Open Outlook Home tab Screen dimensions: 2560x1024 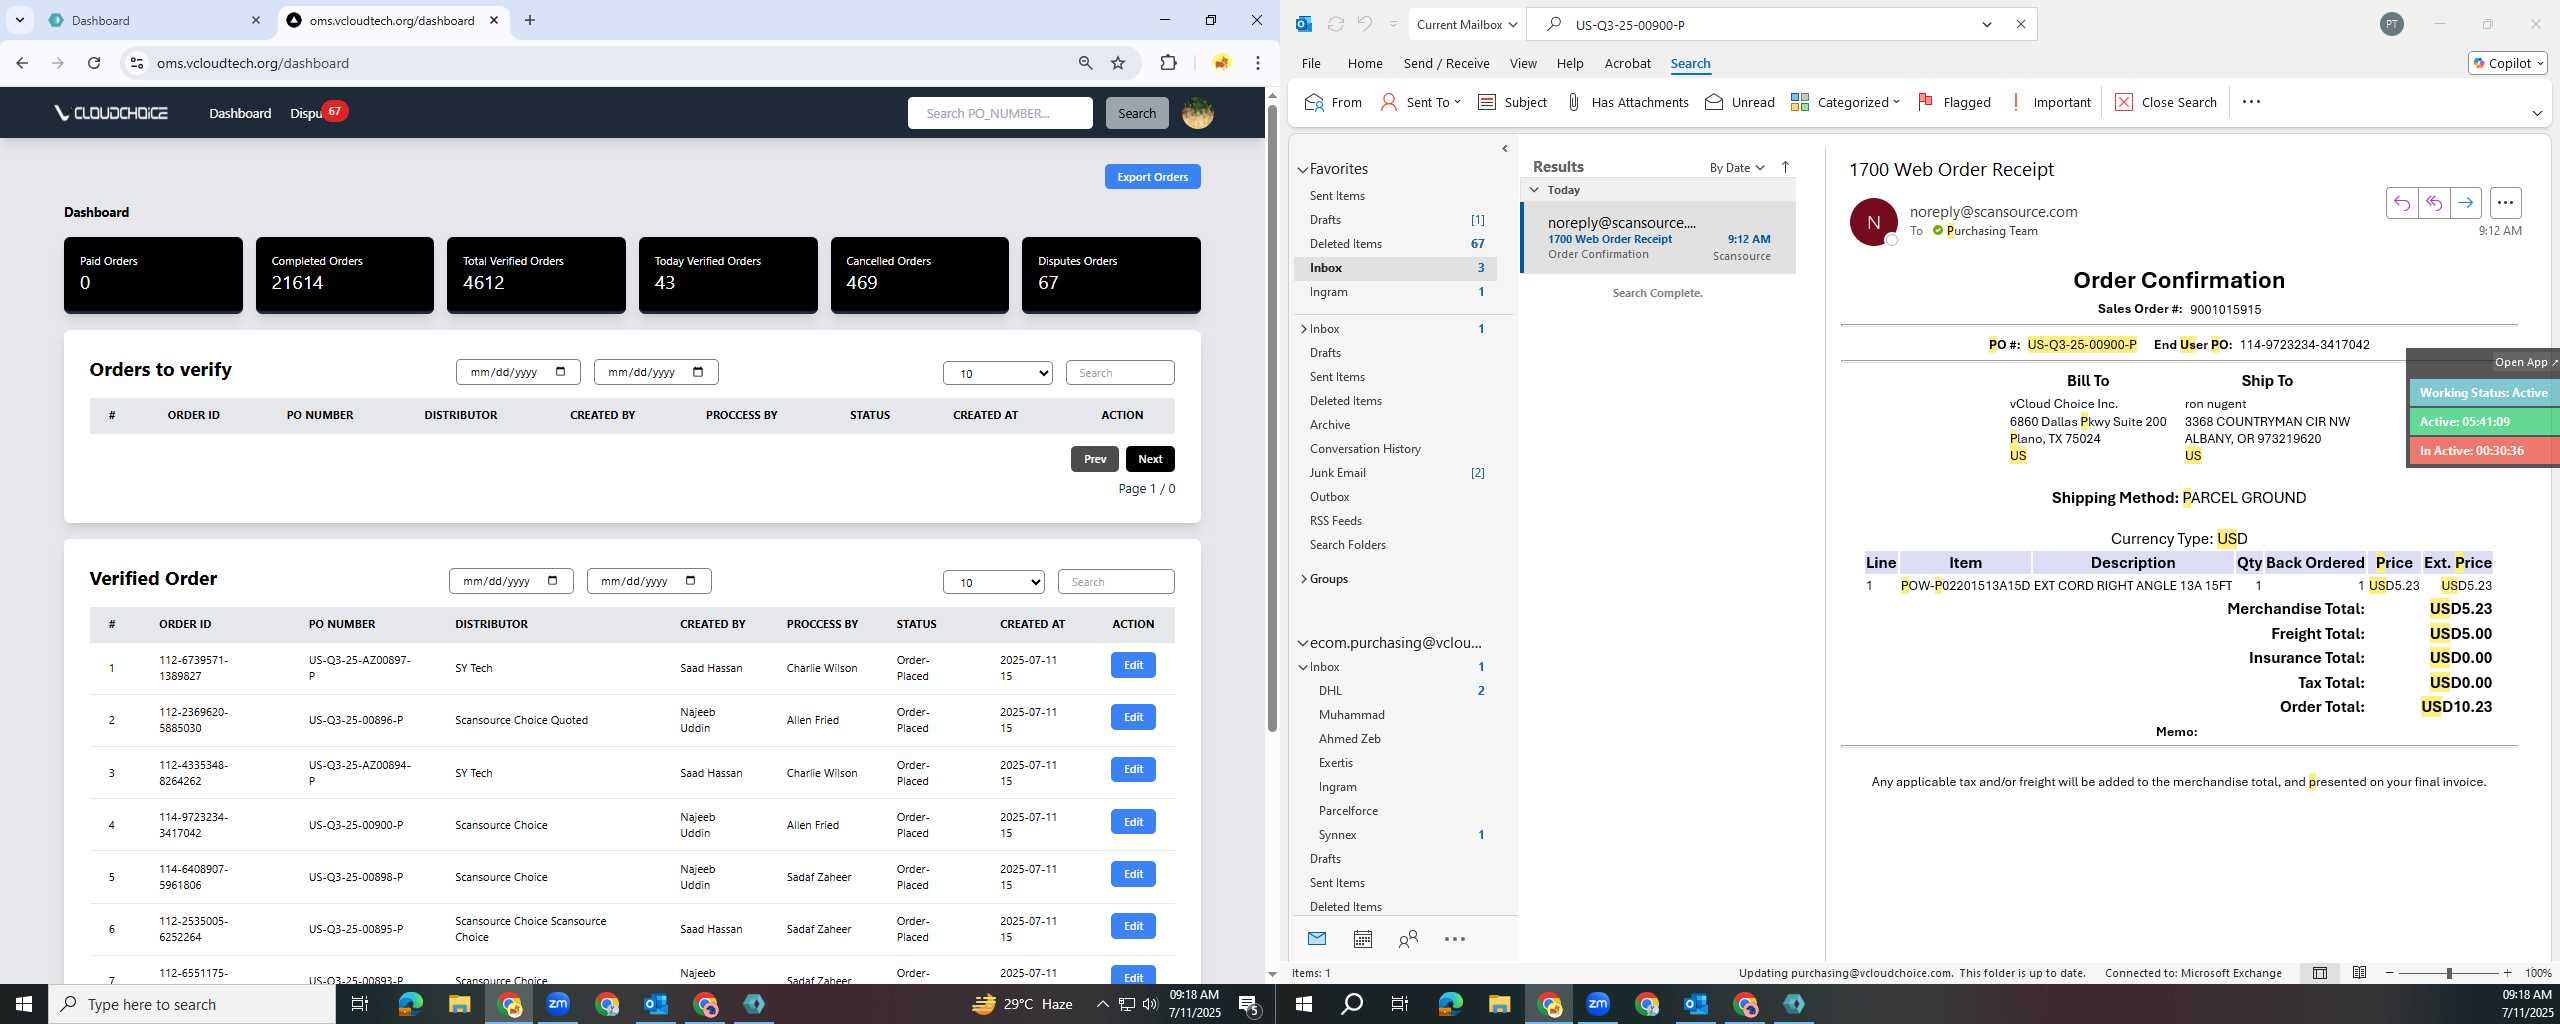1364,63
